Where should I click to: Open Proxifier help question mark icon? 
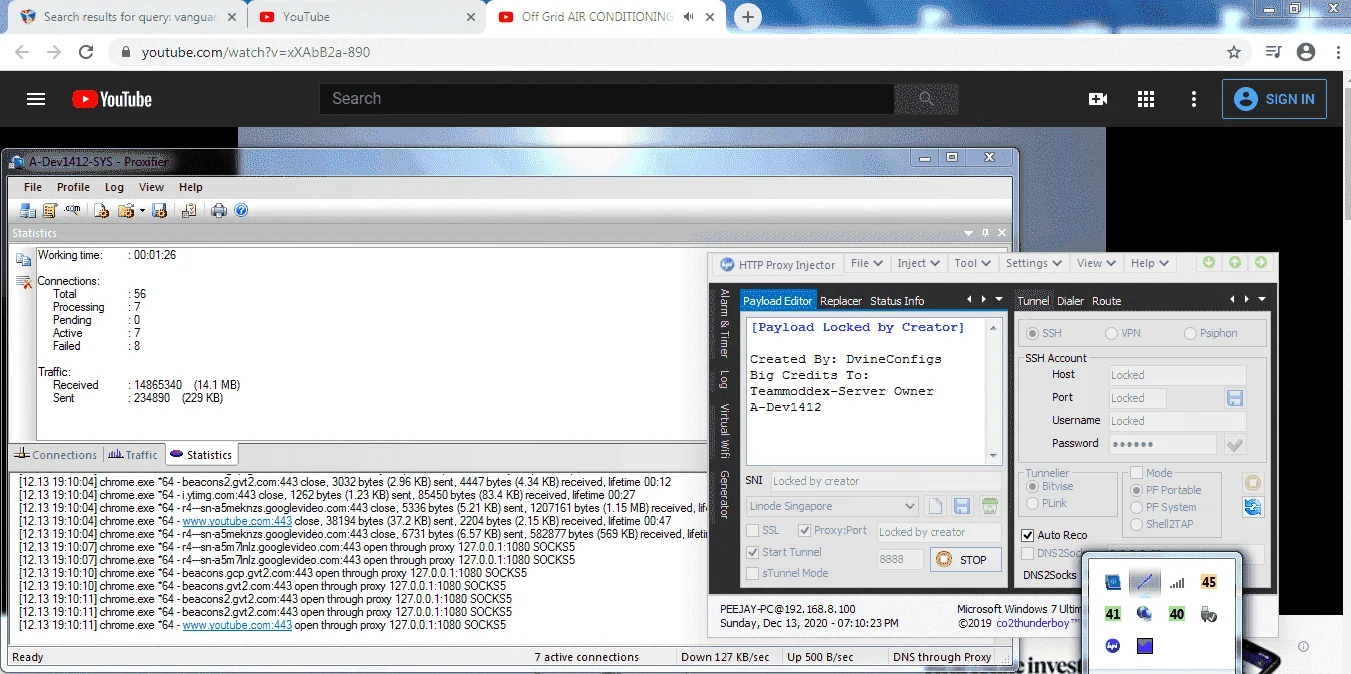click(x=240, y=210)
